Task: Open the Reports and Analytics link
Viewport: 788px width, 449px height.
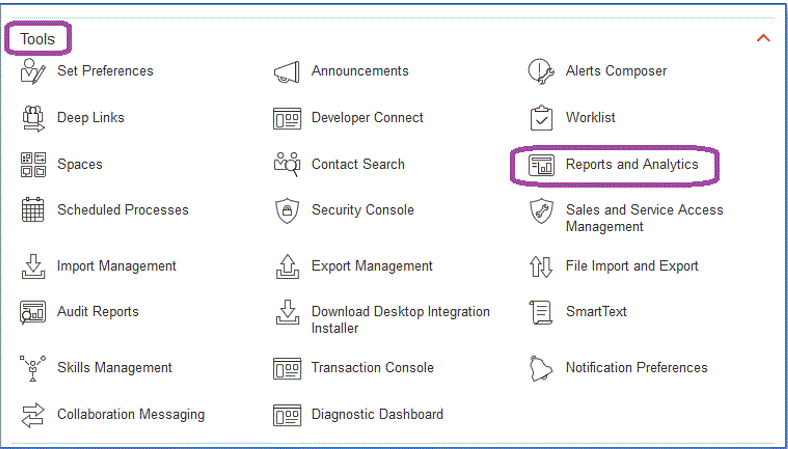Action: pyautogui.click(x=631, y=164)
